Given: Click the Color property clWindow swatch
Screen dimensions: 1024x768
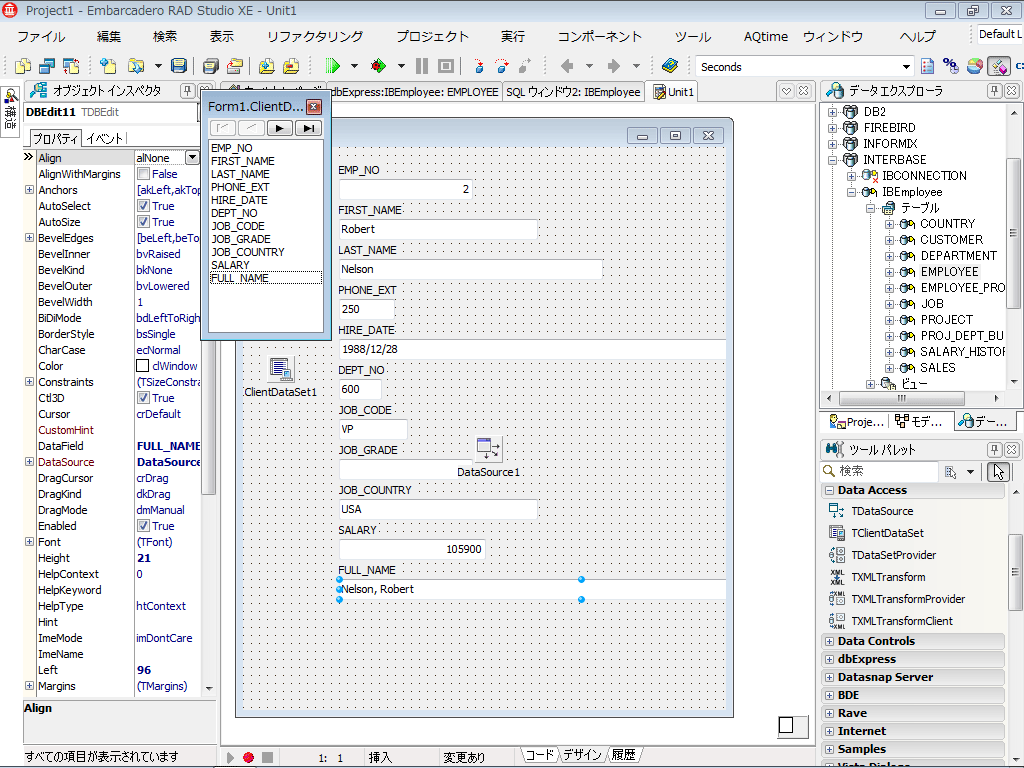Looking at the screenshot, I should [142, 366].
